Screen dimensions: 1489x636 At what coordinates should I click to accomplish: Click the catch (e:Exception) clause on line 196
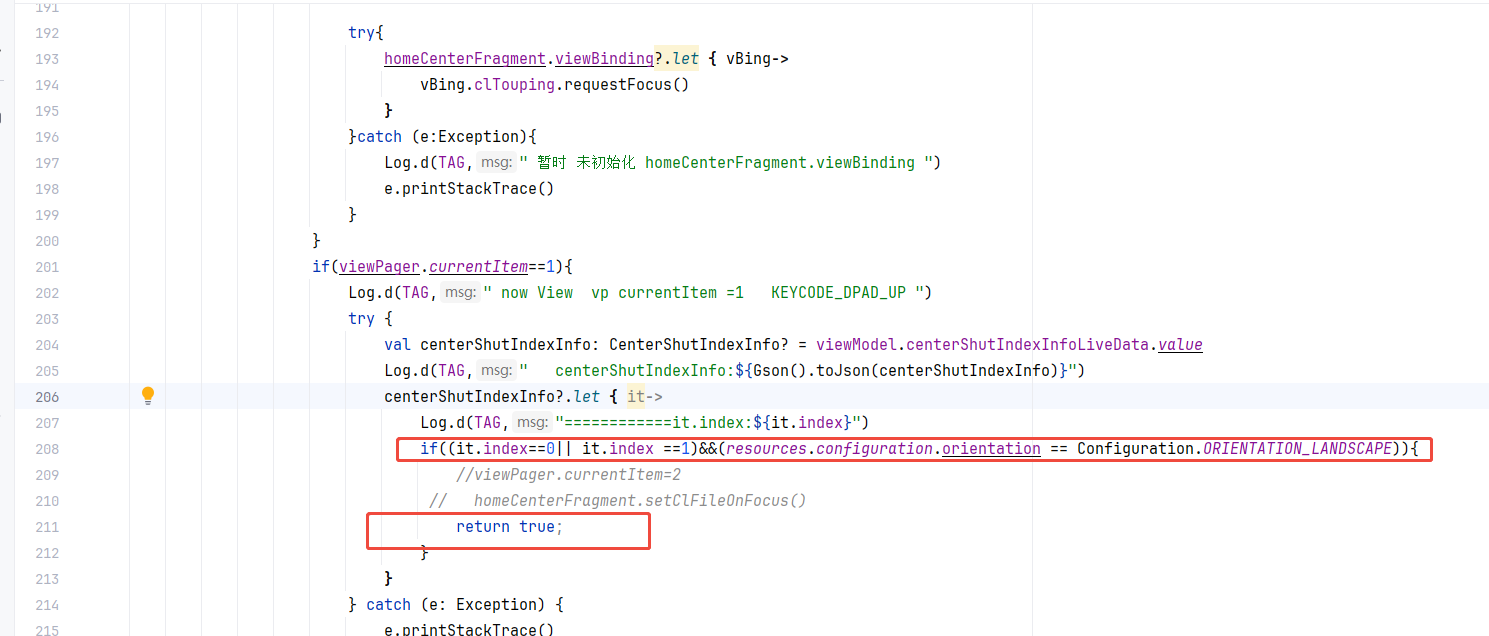click(447, 137)
